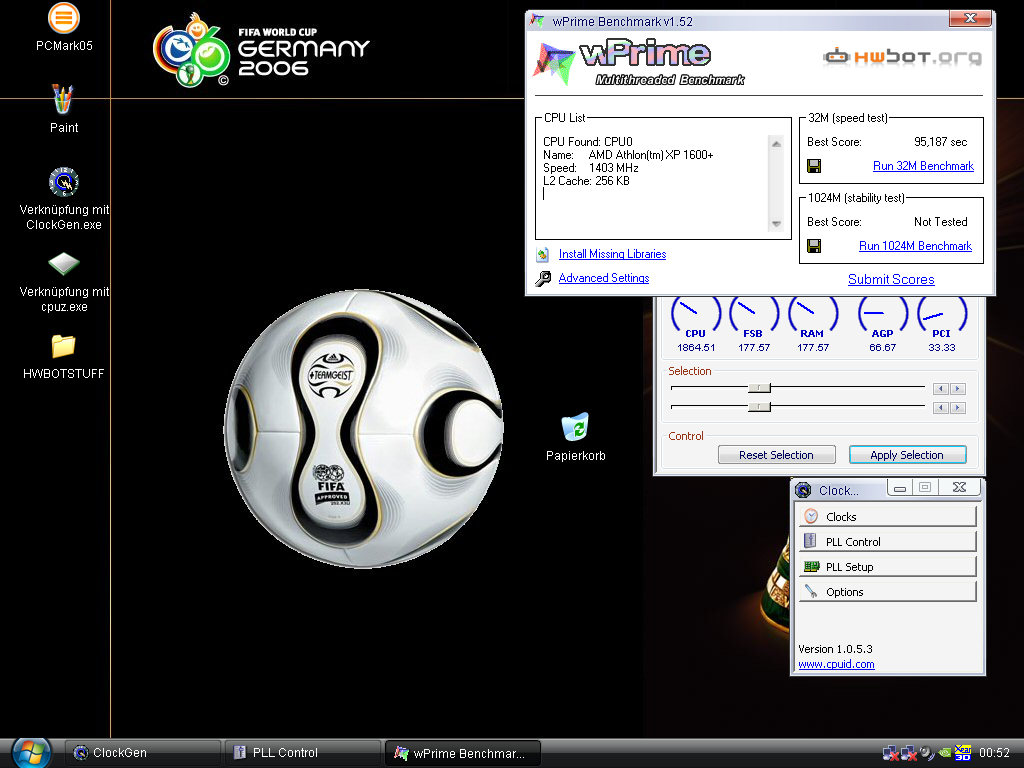Step first slider left with arrow
The height and width of the screenshot is (768, 1024).
pyautogui.click(x=940, y=389)
